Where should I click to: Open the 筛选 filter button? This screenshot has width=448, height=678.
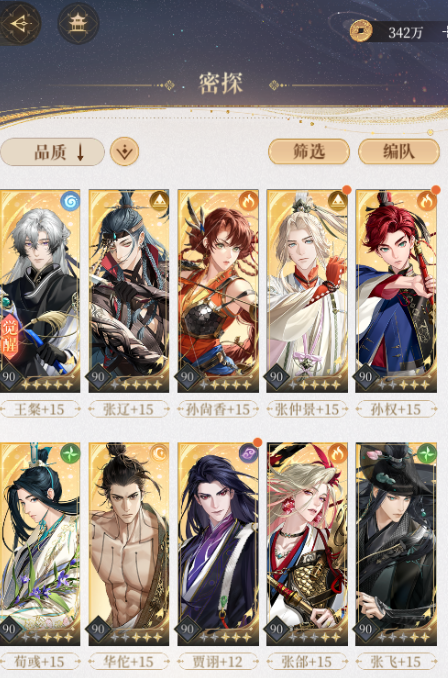(x=309, y=152)
